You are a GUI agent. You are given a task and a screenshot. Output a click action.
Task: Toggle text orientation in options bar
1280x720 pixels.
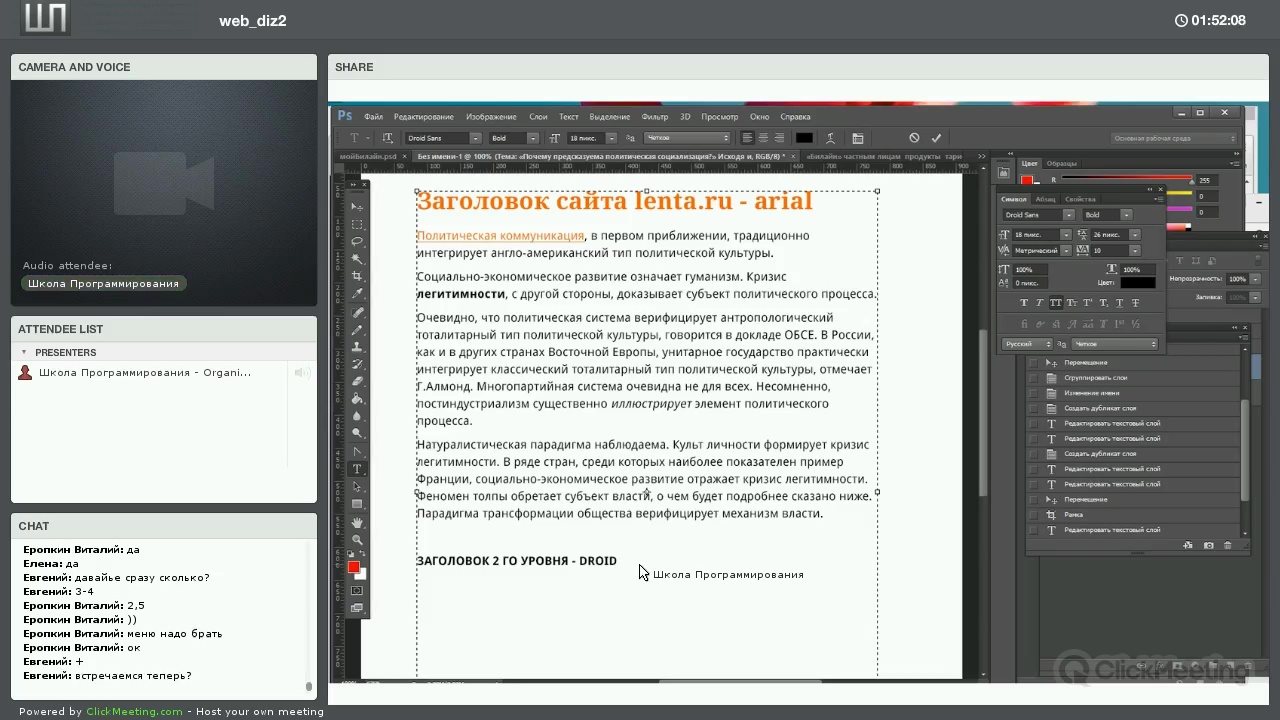coord(388,138)
